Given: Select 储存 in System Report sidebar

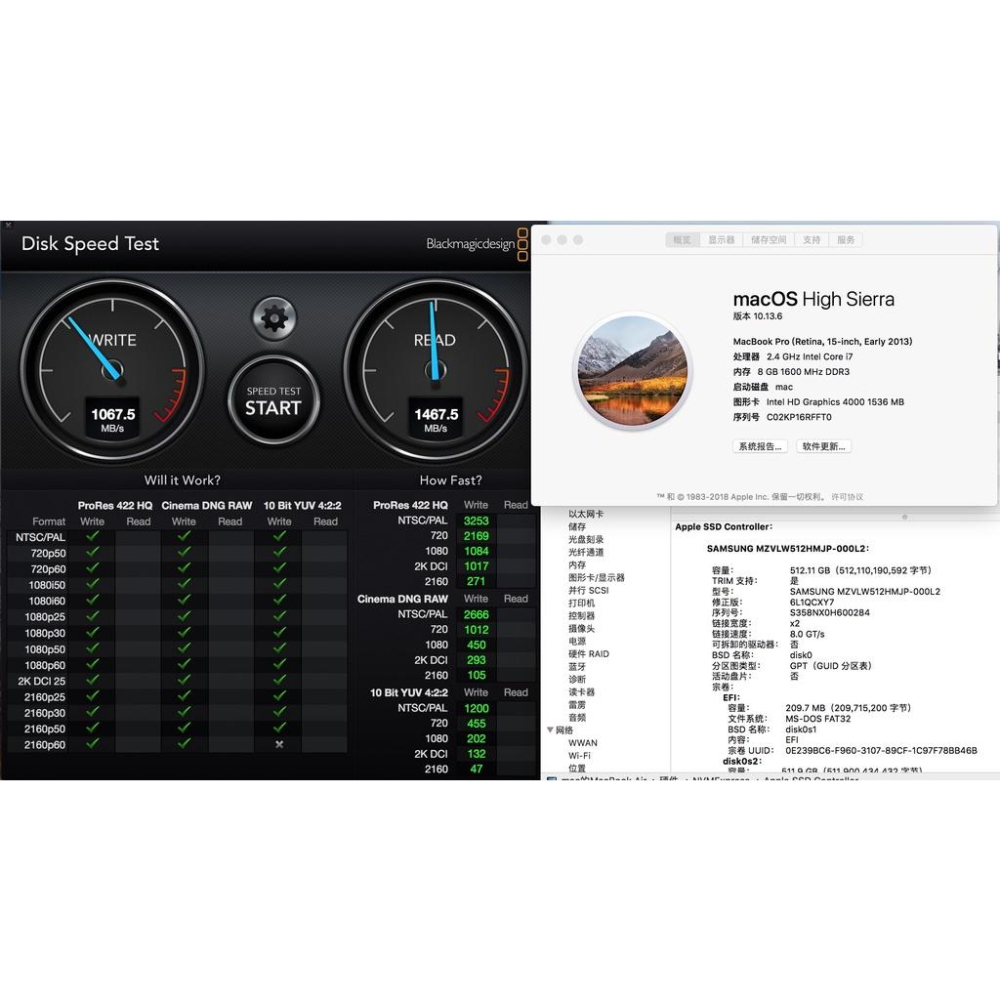Looking at the screenshot, I should coord(577,527).
